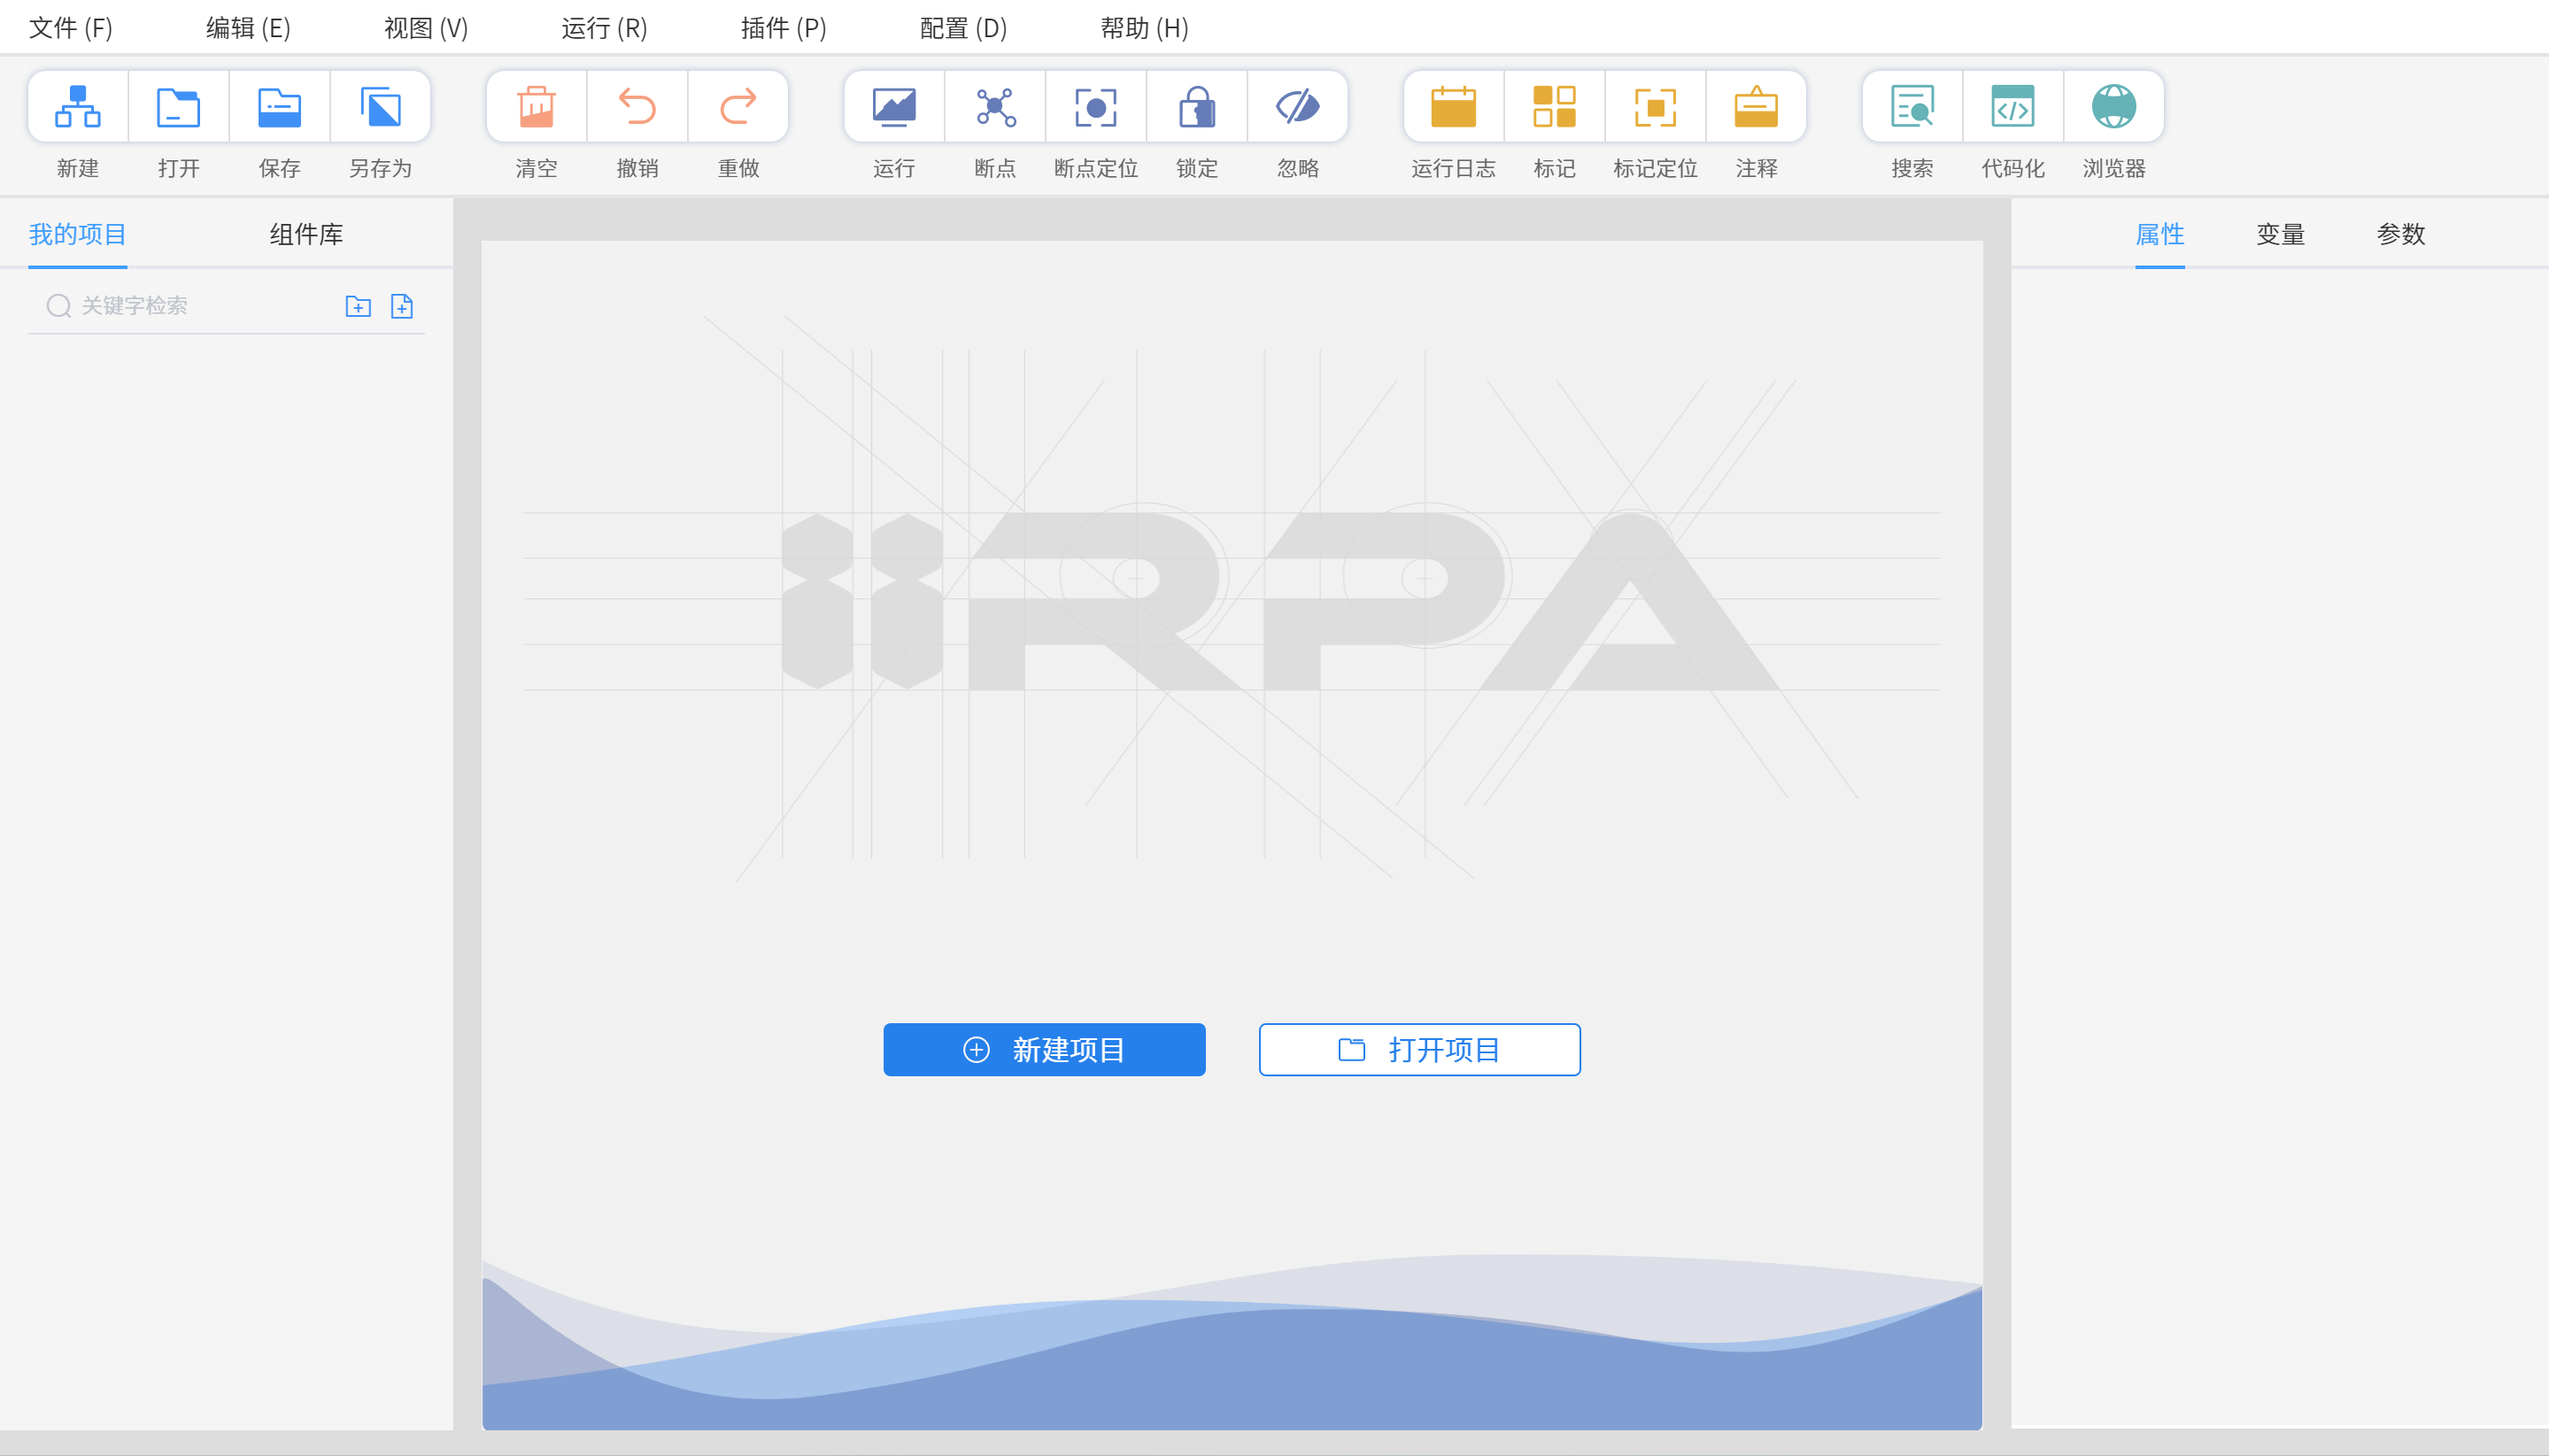Viewport: 2549px width, 1456px height.
Task: Select the 属性 tab in right panel
Action: click(x=2160, y=235)
